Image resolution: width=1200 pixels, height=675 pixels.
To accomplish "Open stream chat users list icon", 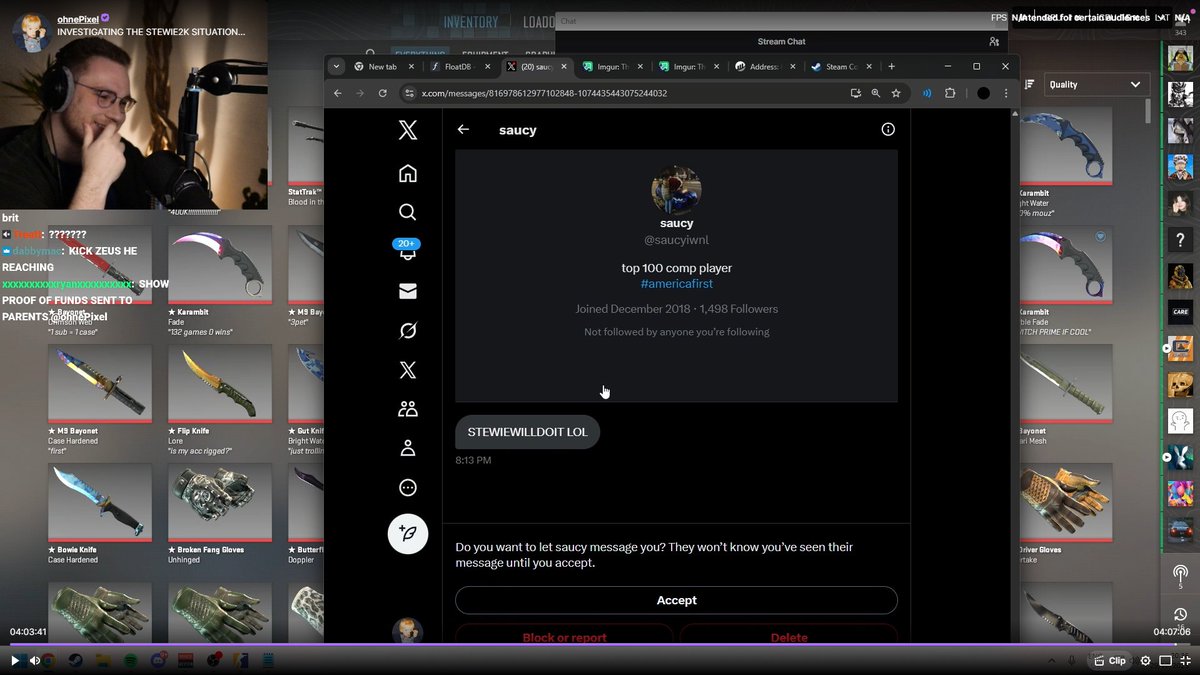I will coord(993,42).
